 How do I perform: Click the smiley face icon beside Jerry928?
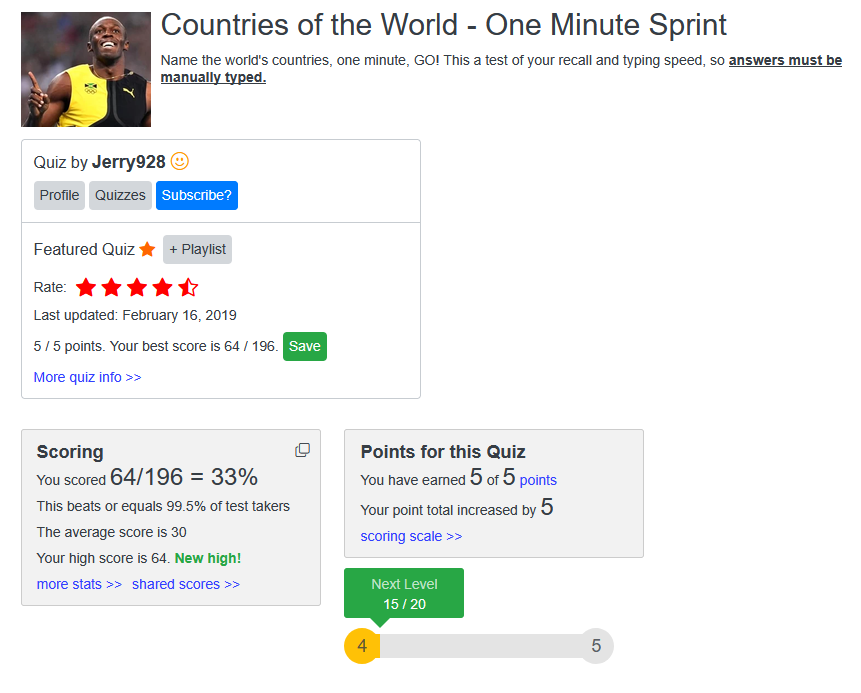coord(180,161)
